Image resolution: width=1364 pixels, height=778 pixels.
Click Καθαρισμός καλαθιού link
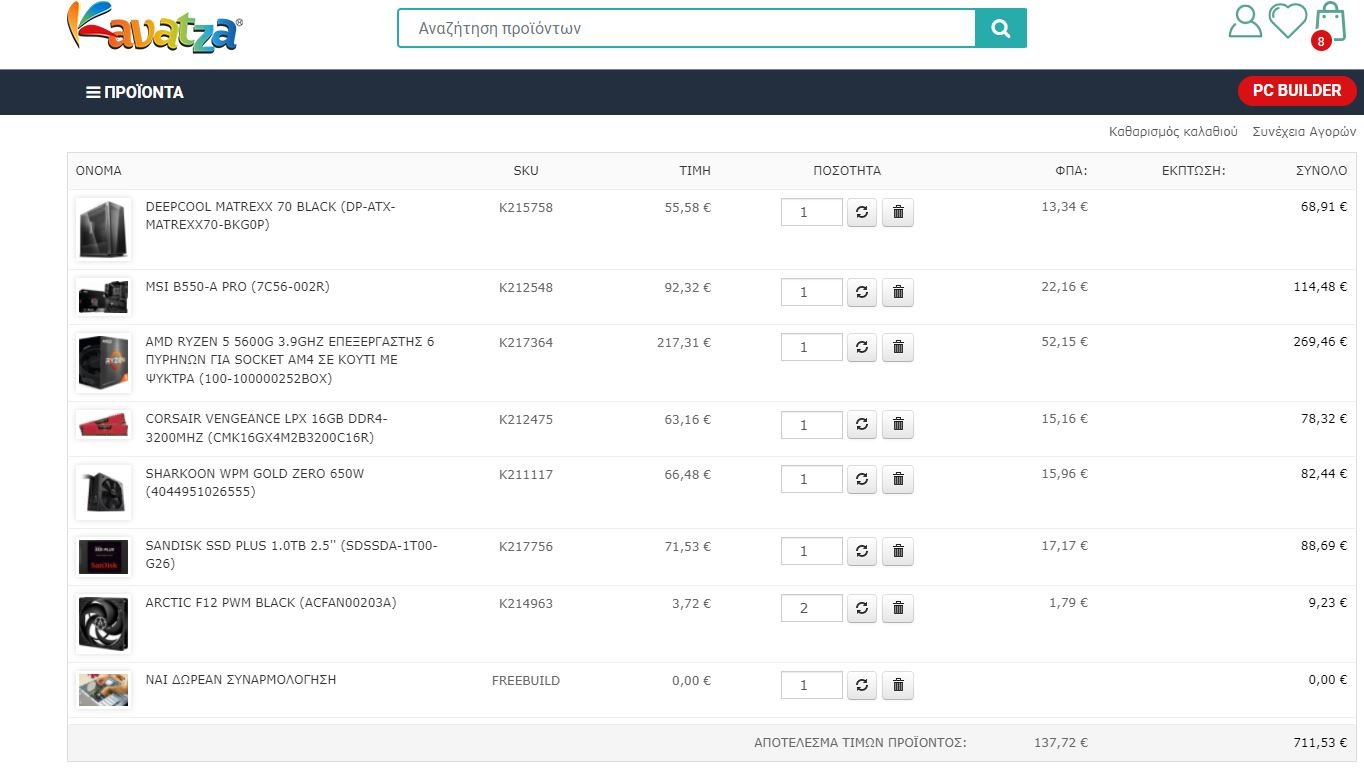[x=1173, y=132]
